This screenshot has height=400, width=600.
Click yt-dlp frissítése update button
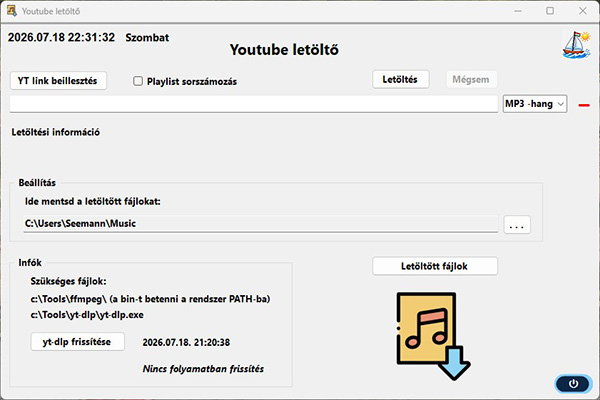[77, 342]
